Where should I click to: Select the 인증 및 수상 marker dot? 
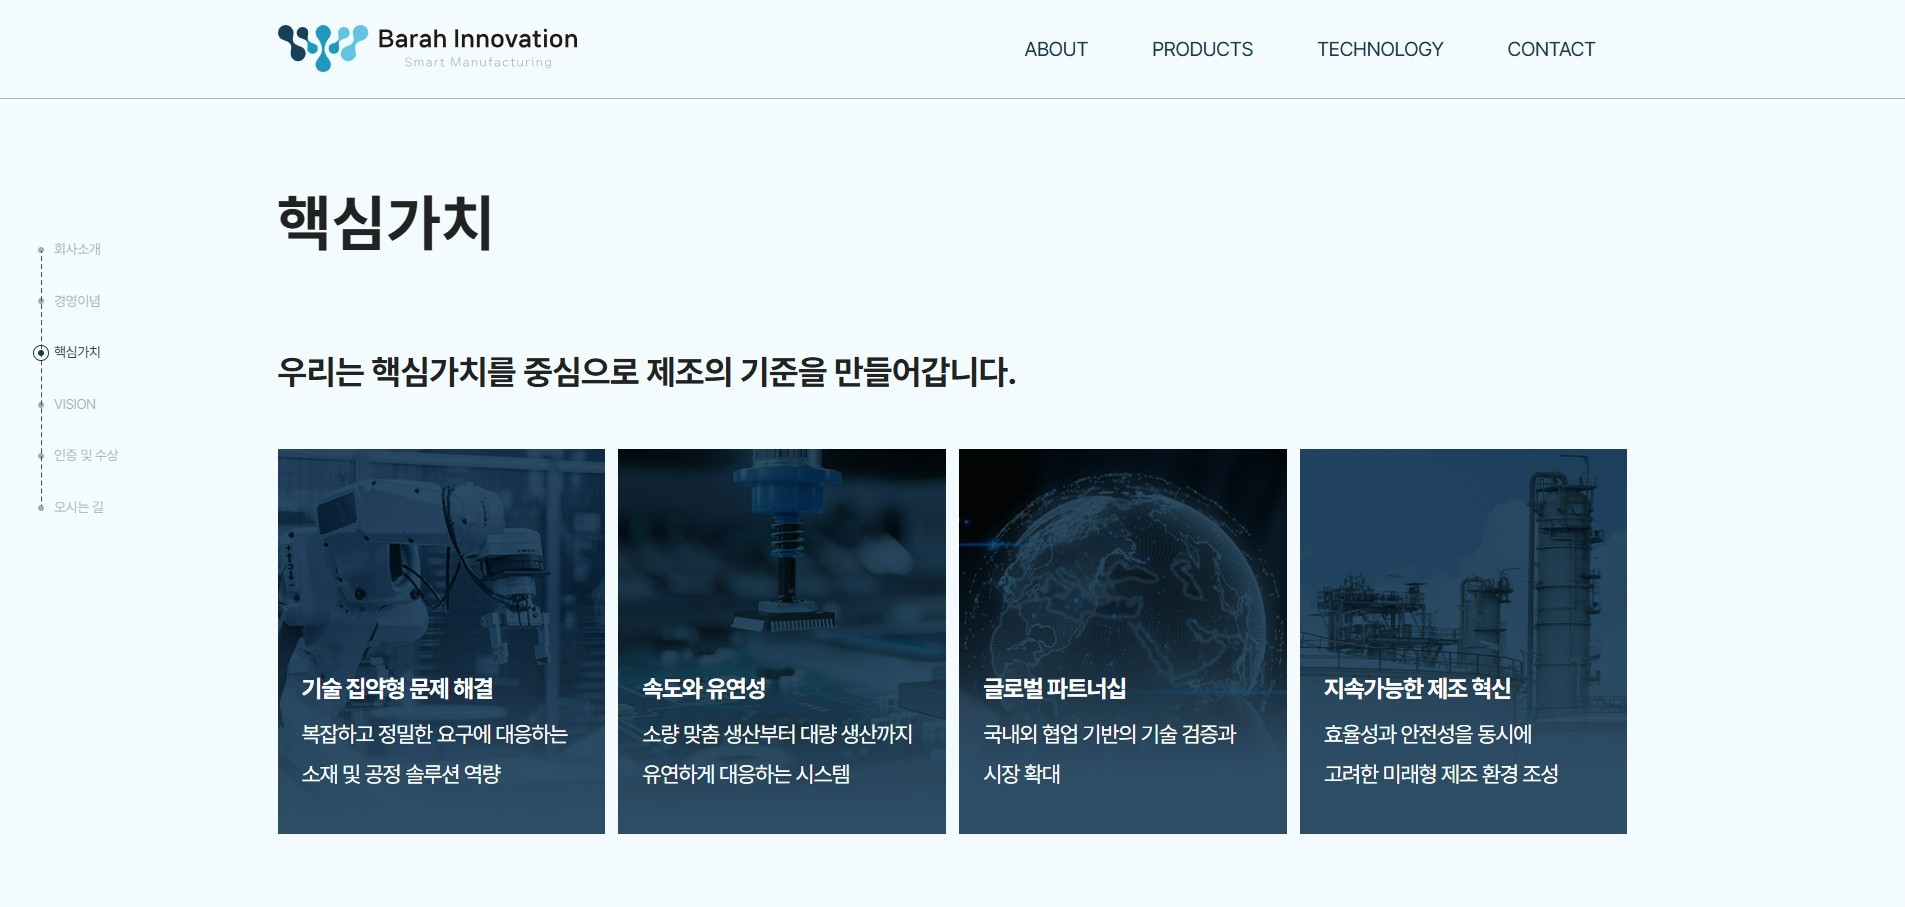(x=40, y=455)
